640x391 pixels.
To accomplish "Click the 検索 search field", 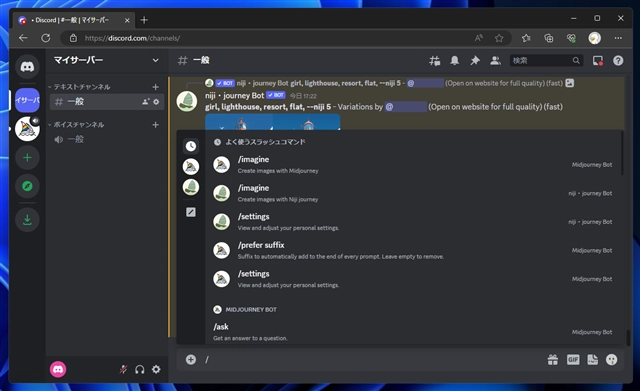I will (x=546, y=61).
